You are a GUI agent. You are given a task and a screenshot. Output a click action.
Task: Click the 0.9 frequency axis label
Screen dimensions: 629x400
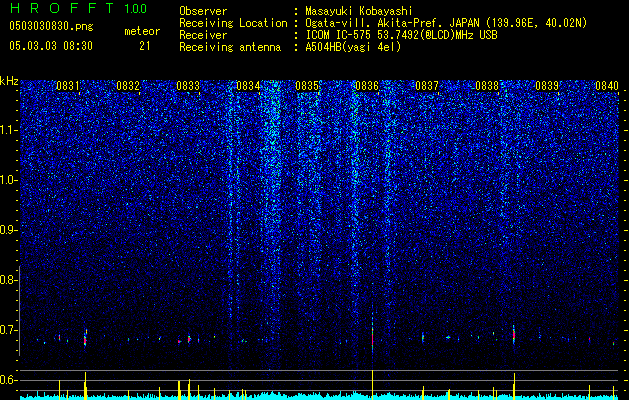point(7,230)
